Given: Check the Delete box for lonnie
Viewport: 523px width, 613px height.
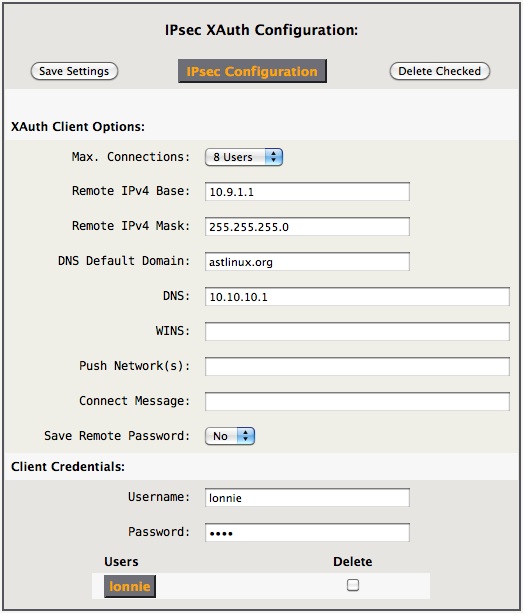Looking at the screenshot, I should (353, 585).
